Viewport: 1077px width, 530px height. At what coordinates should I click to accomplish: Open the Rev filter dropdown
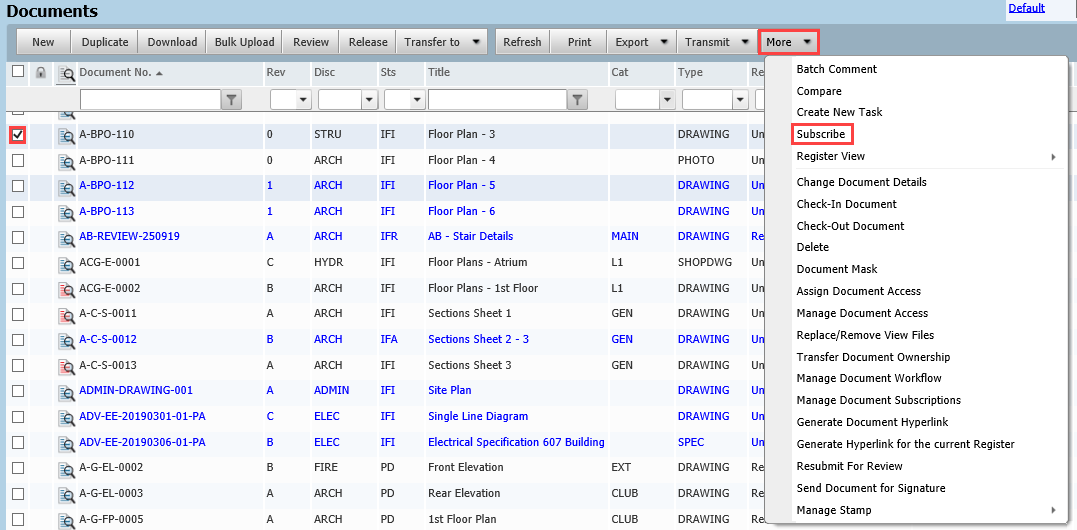(x=303, y=100)
